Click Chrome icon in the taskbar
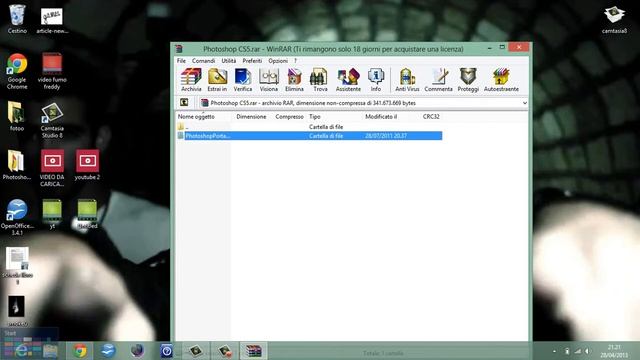640x360 pixels. click(80, 351)
